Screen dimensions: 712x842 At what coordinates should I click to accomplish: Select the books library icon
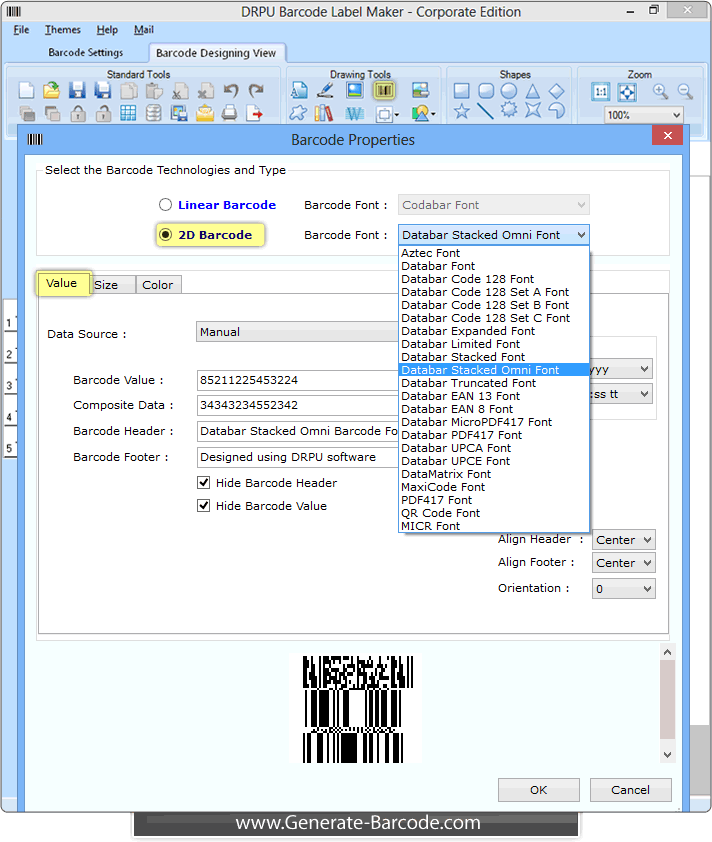[x=323, y=113]
